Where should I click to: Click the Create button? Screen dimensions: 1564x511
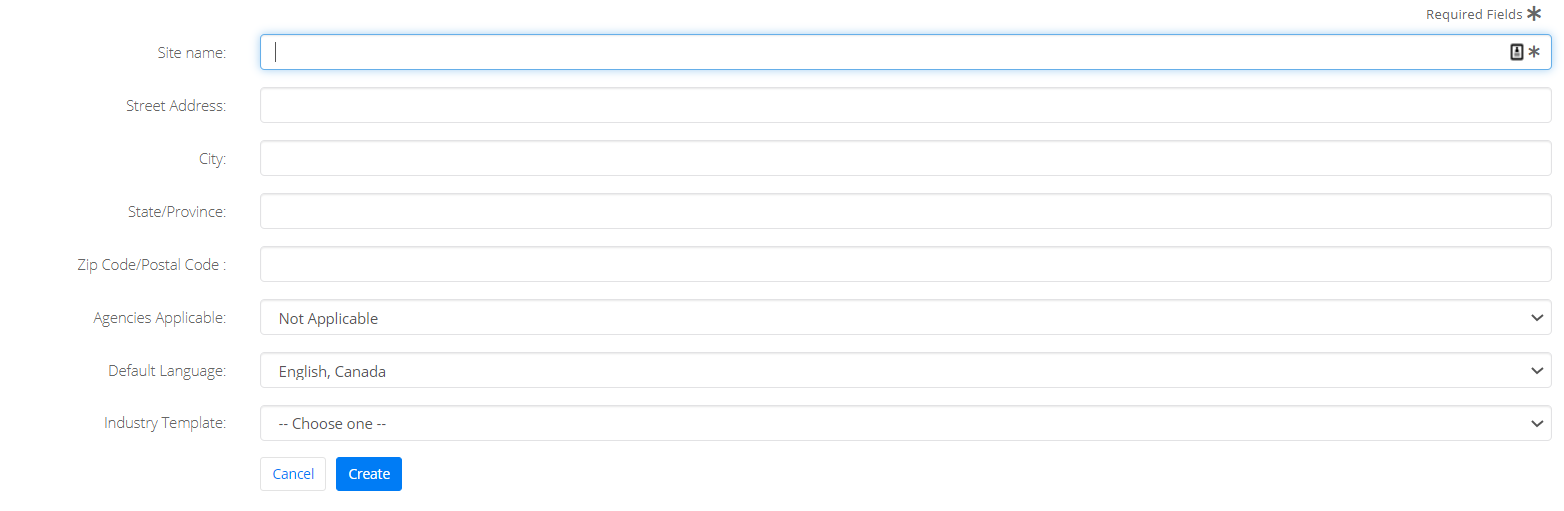pos(369,474)
